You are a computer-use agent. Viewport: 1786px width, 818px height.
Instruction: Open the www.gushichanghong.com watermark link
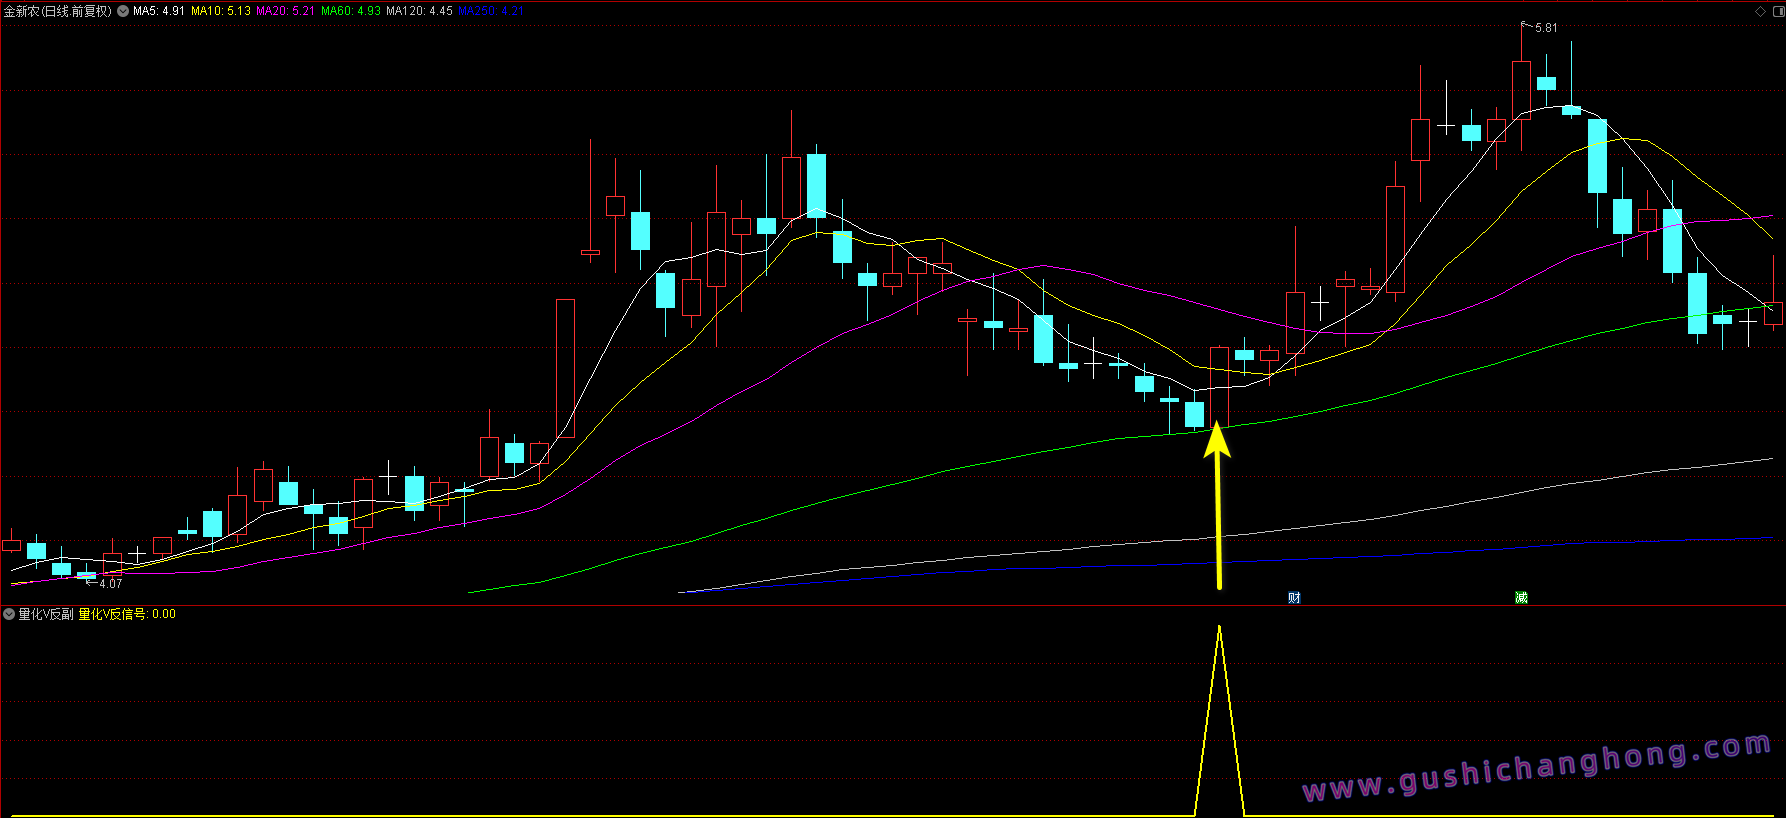click(x=1536, y=768)
